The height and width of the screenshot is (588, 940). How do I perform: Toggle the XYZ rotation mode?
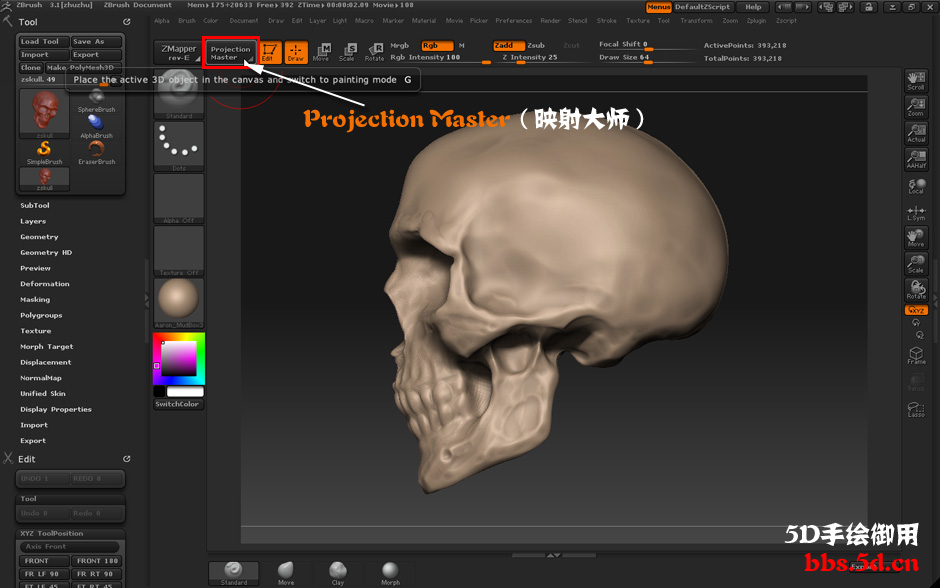coord(916,310)
